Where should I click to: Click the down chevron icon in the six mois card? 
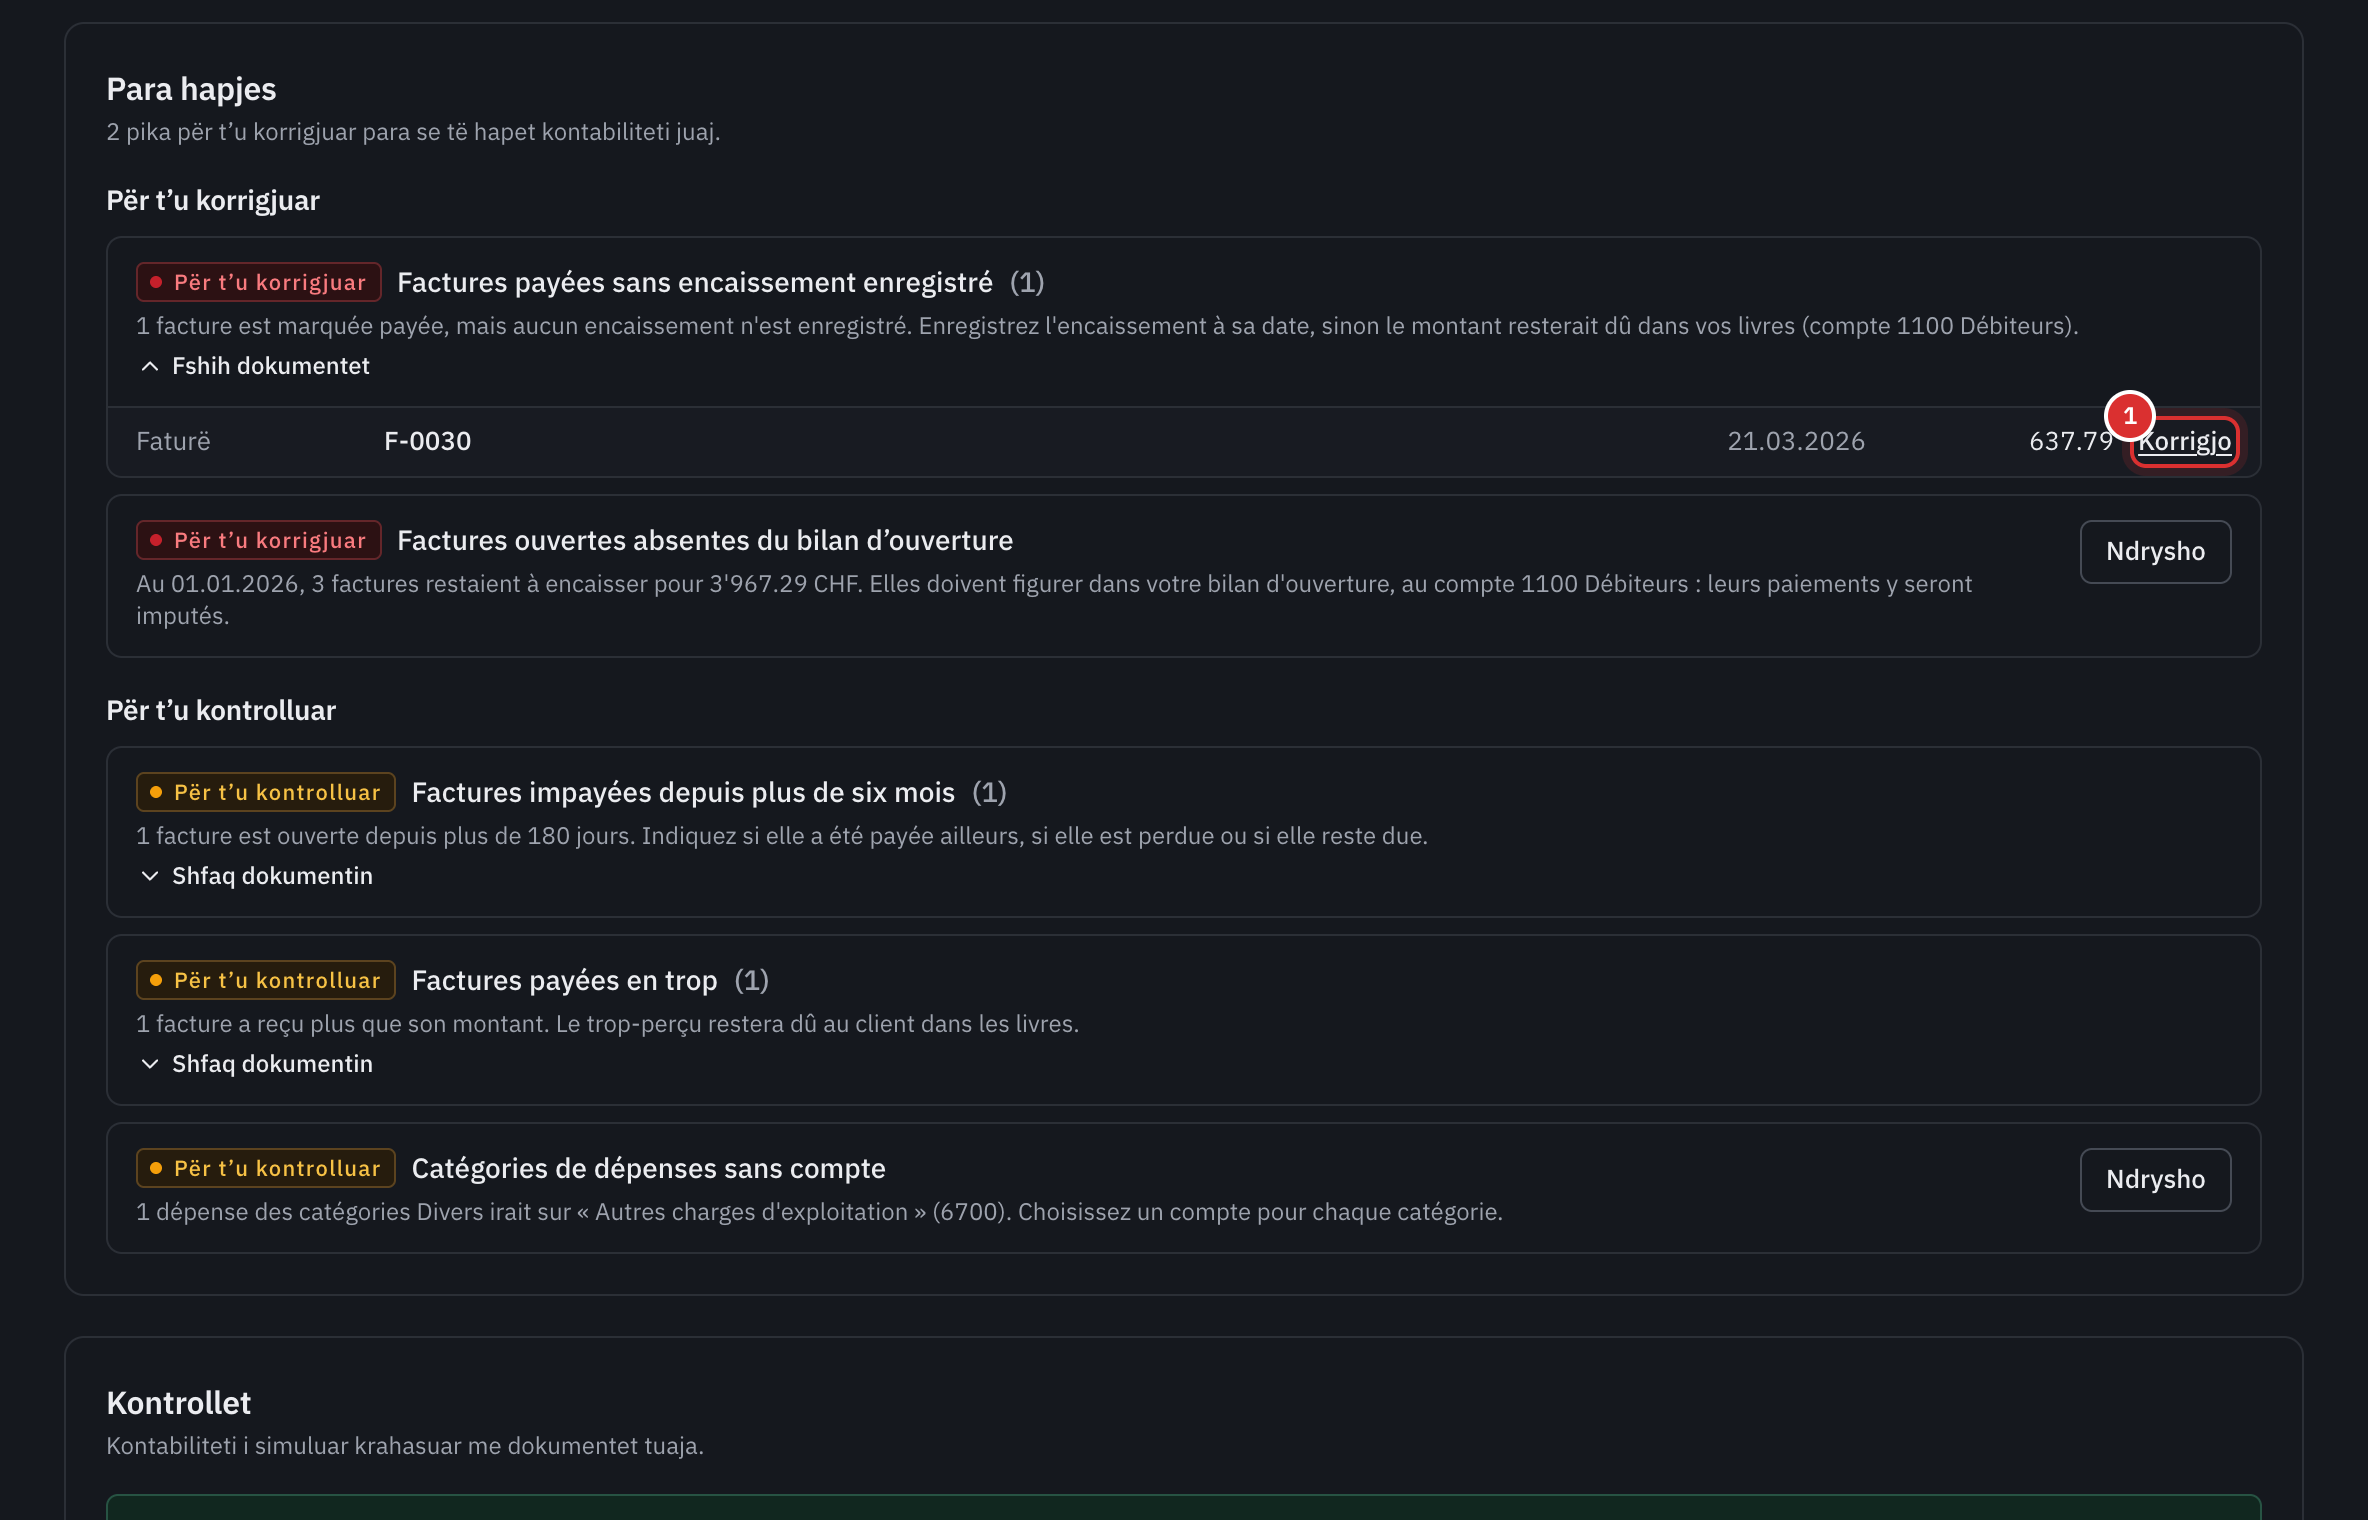(x=150, y=876)
